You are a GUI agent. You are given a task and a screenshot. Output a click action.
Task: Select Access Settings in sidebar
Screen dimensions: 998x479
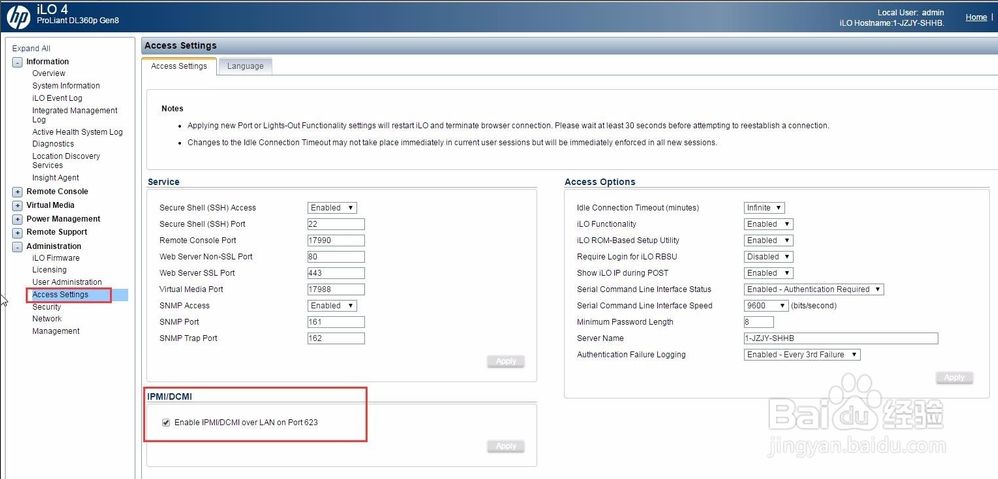tap(60, 295)
